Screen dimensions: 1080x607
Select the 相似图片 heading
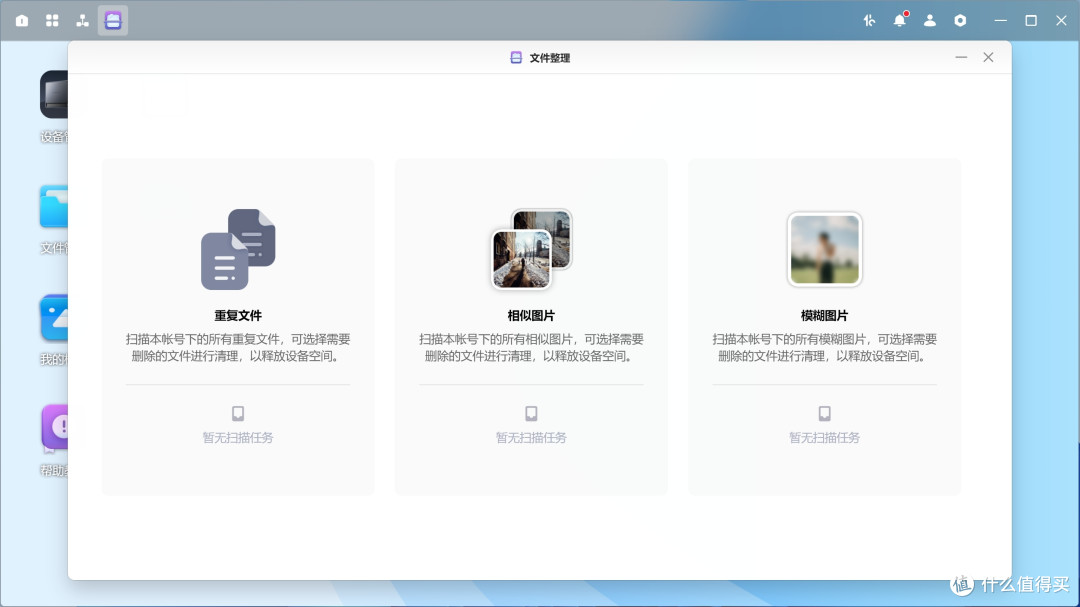coord(531,316)
